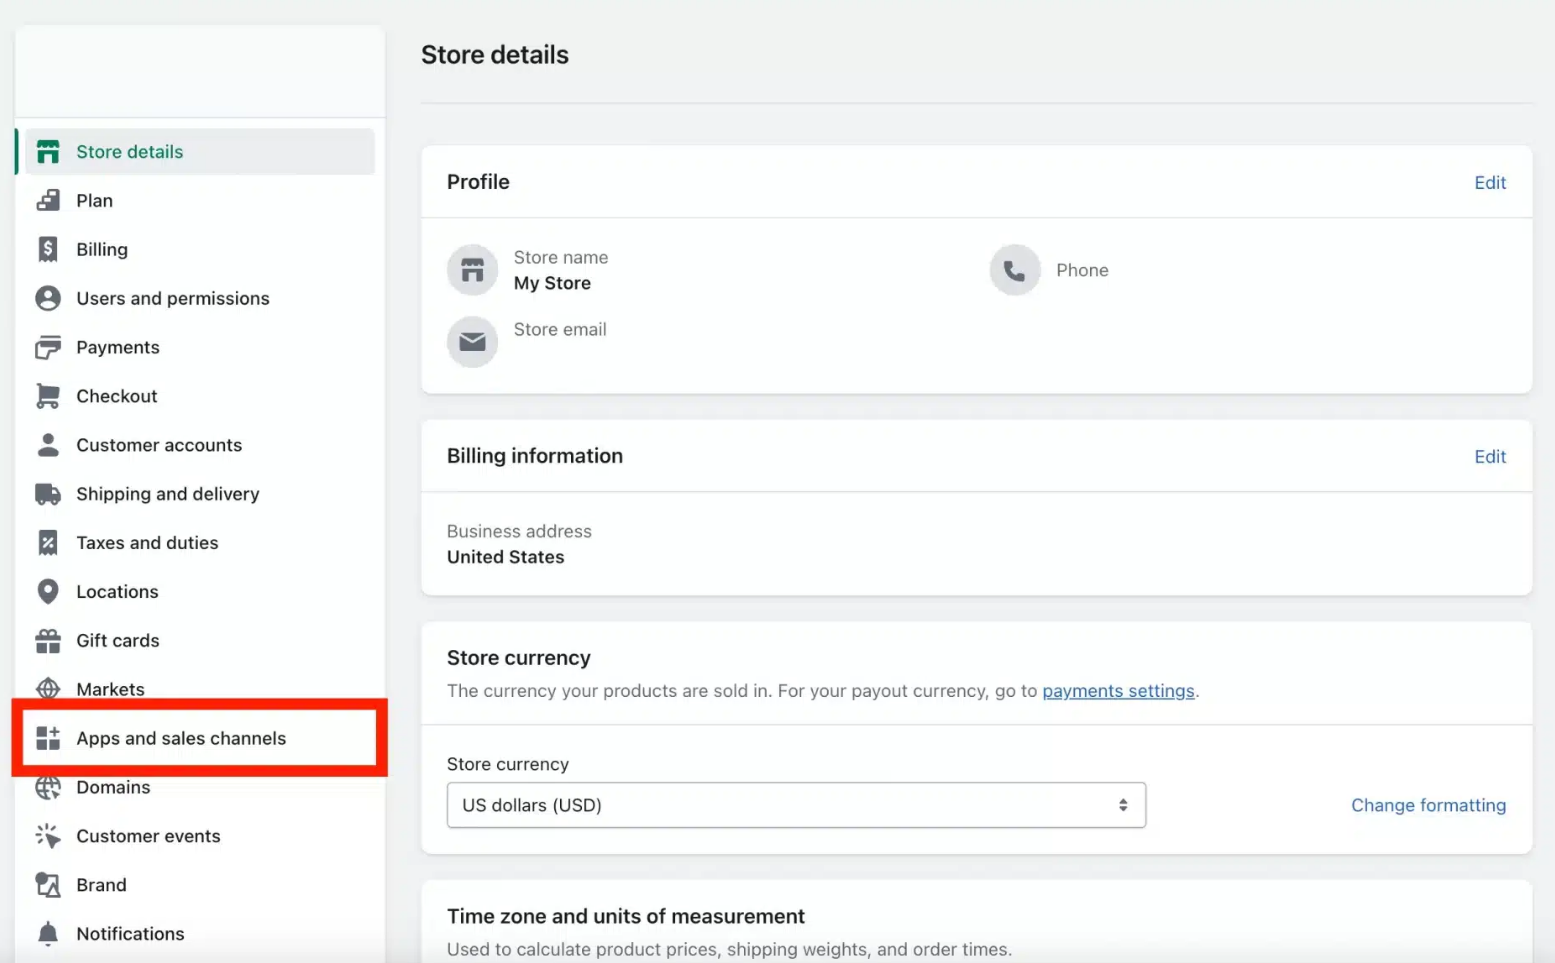Image resolution: width=1555 pixels, height=963 pixels.
Task: Open Apps and sales channels
Action: pyautogui.click(x=200, y=738)
